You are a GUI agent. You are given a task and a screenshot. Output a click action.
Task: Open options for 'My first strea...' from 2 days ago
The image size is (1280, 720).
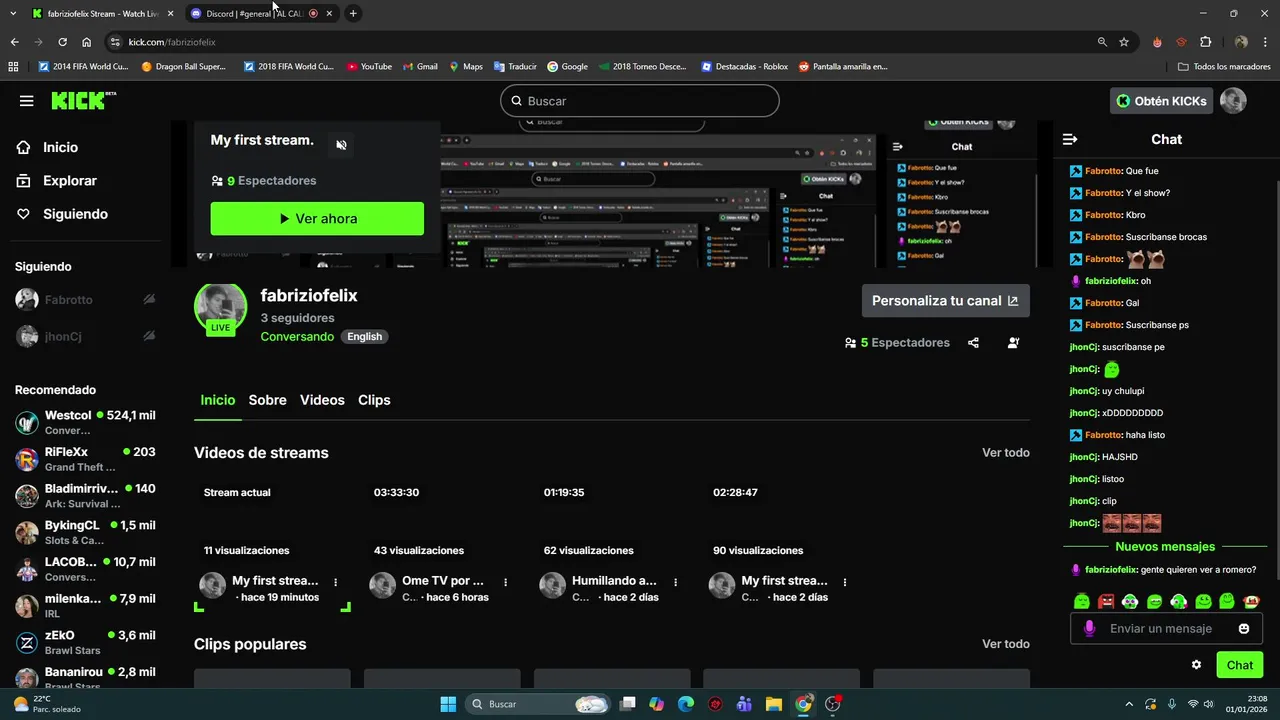(845, 582)
